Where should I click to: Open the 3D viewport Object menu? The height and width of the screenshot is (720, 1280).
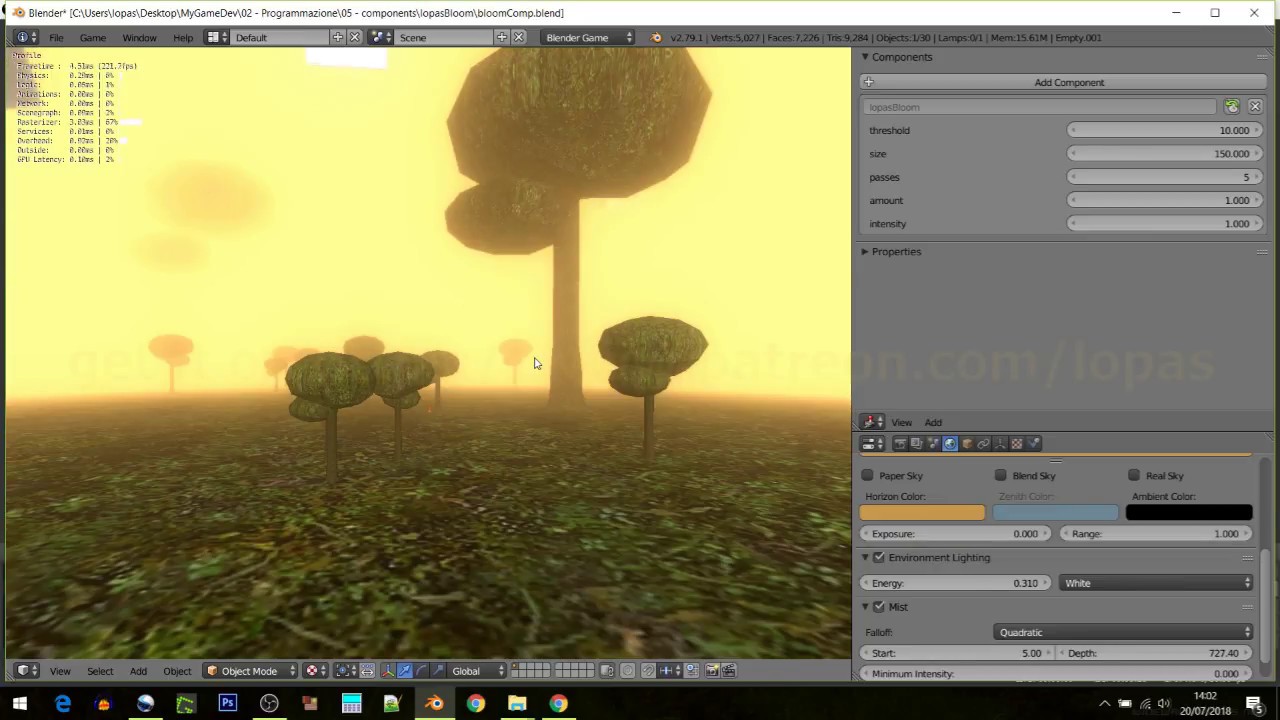point(177,671)
